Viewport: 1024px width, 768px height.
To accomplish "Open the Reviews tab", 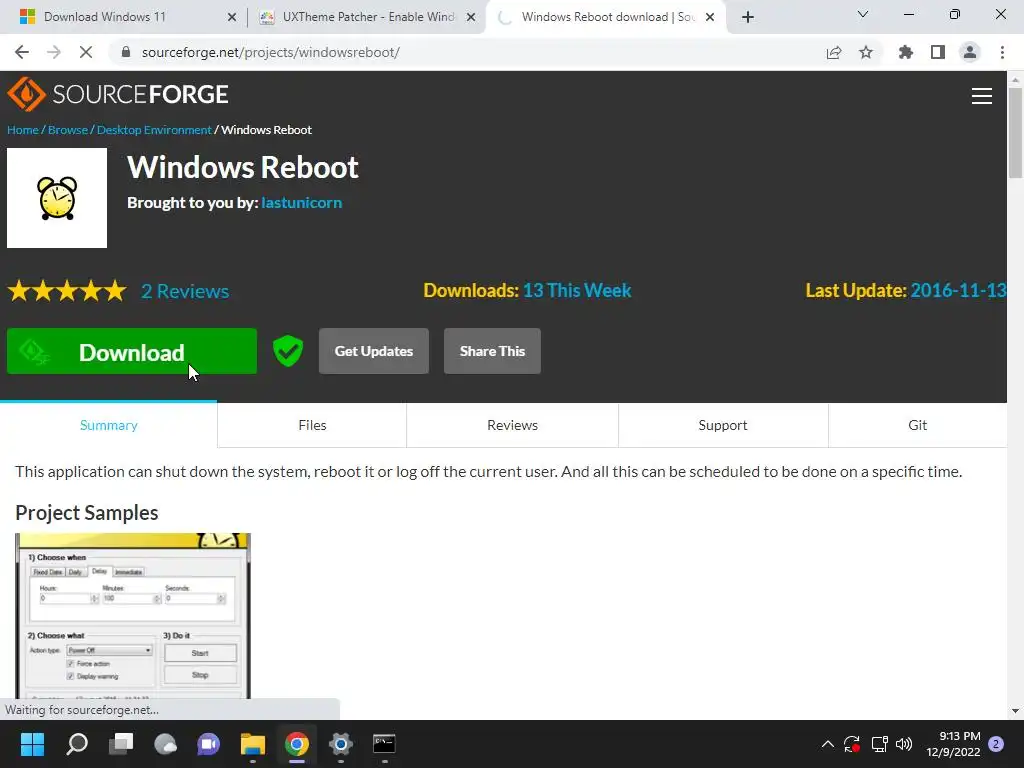I will coord(513,425).
